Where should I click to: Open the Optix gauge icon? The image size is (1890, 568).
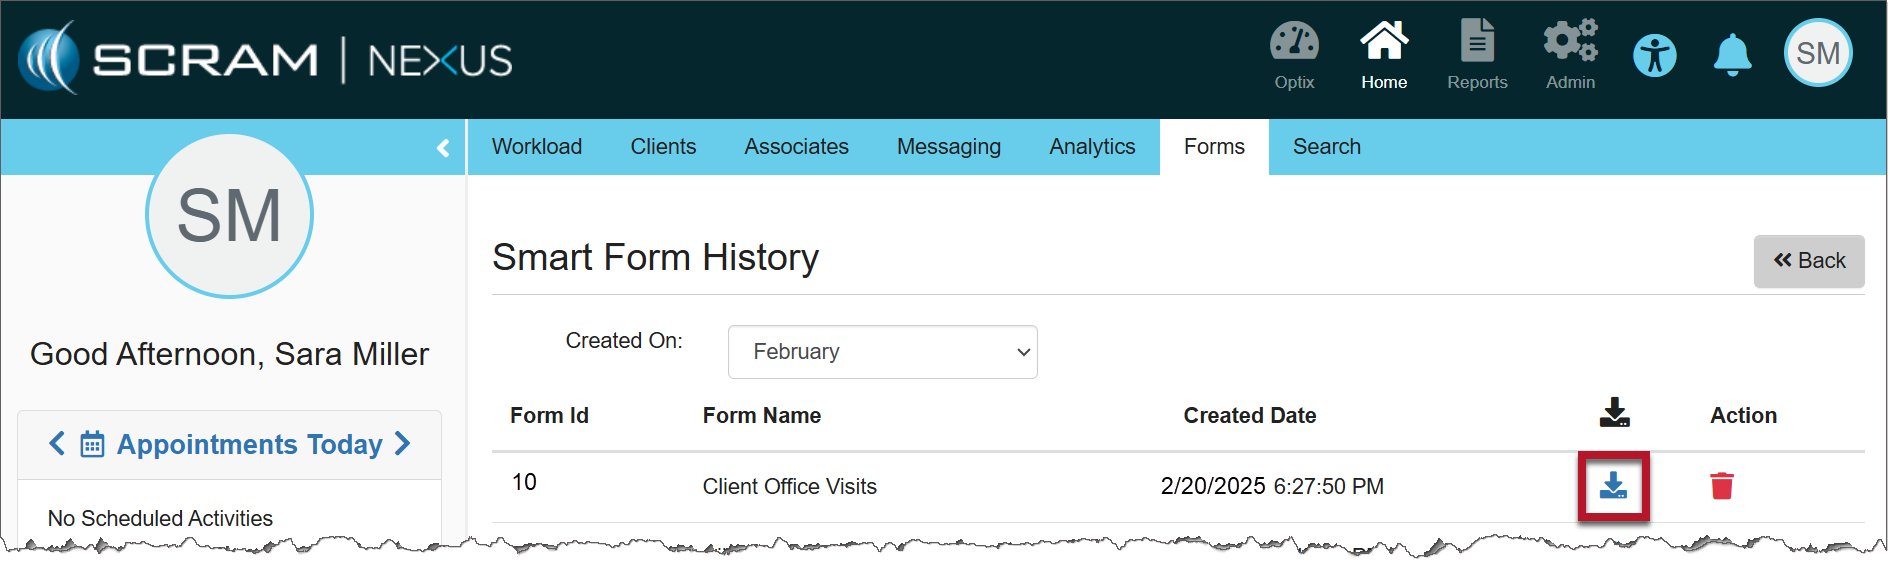[x=1294, y=44]
